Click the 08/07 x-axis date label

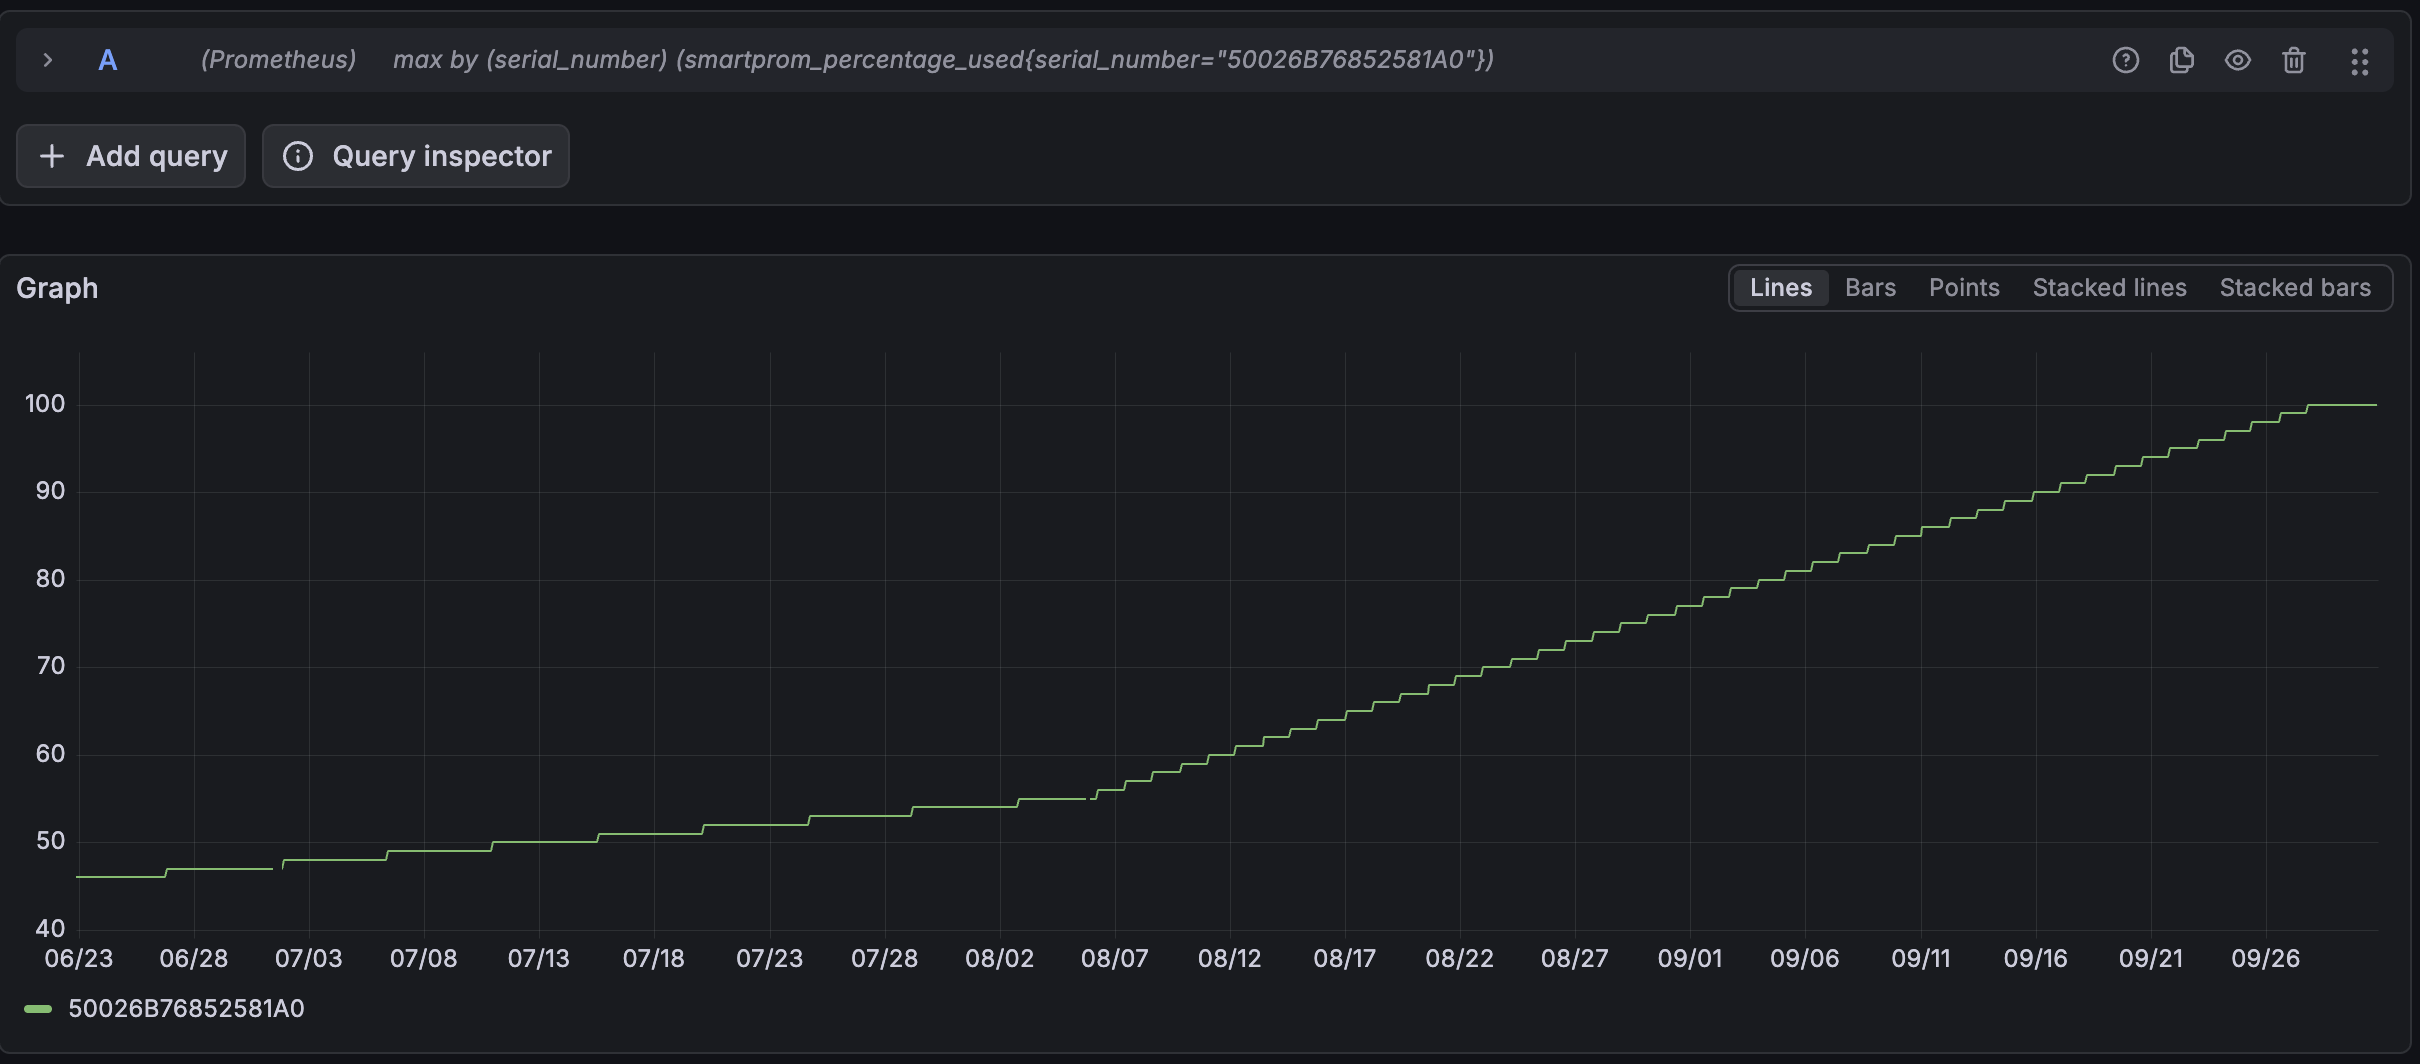(1114, 958)
